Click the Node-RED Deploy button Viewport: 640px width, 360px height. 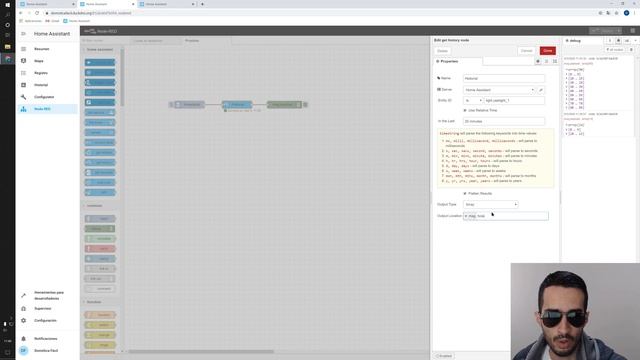(x=602, y=31)
